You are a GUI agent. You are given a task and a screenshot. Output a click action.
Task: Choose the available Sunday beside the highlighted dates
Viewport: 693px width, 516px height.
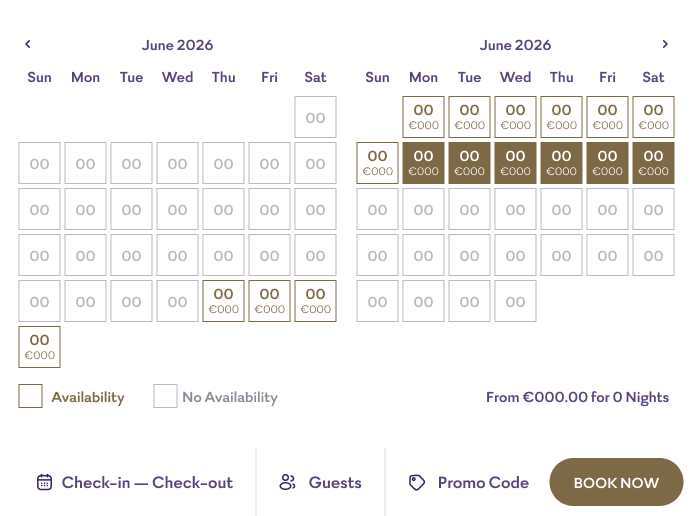(x=377, y=163)
